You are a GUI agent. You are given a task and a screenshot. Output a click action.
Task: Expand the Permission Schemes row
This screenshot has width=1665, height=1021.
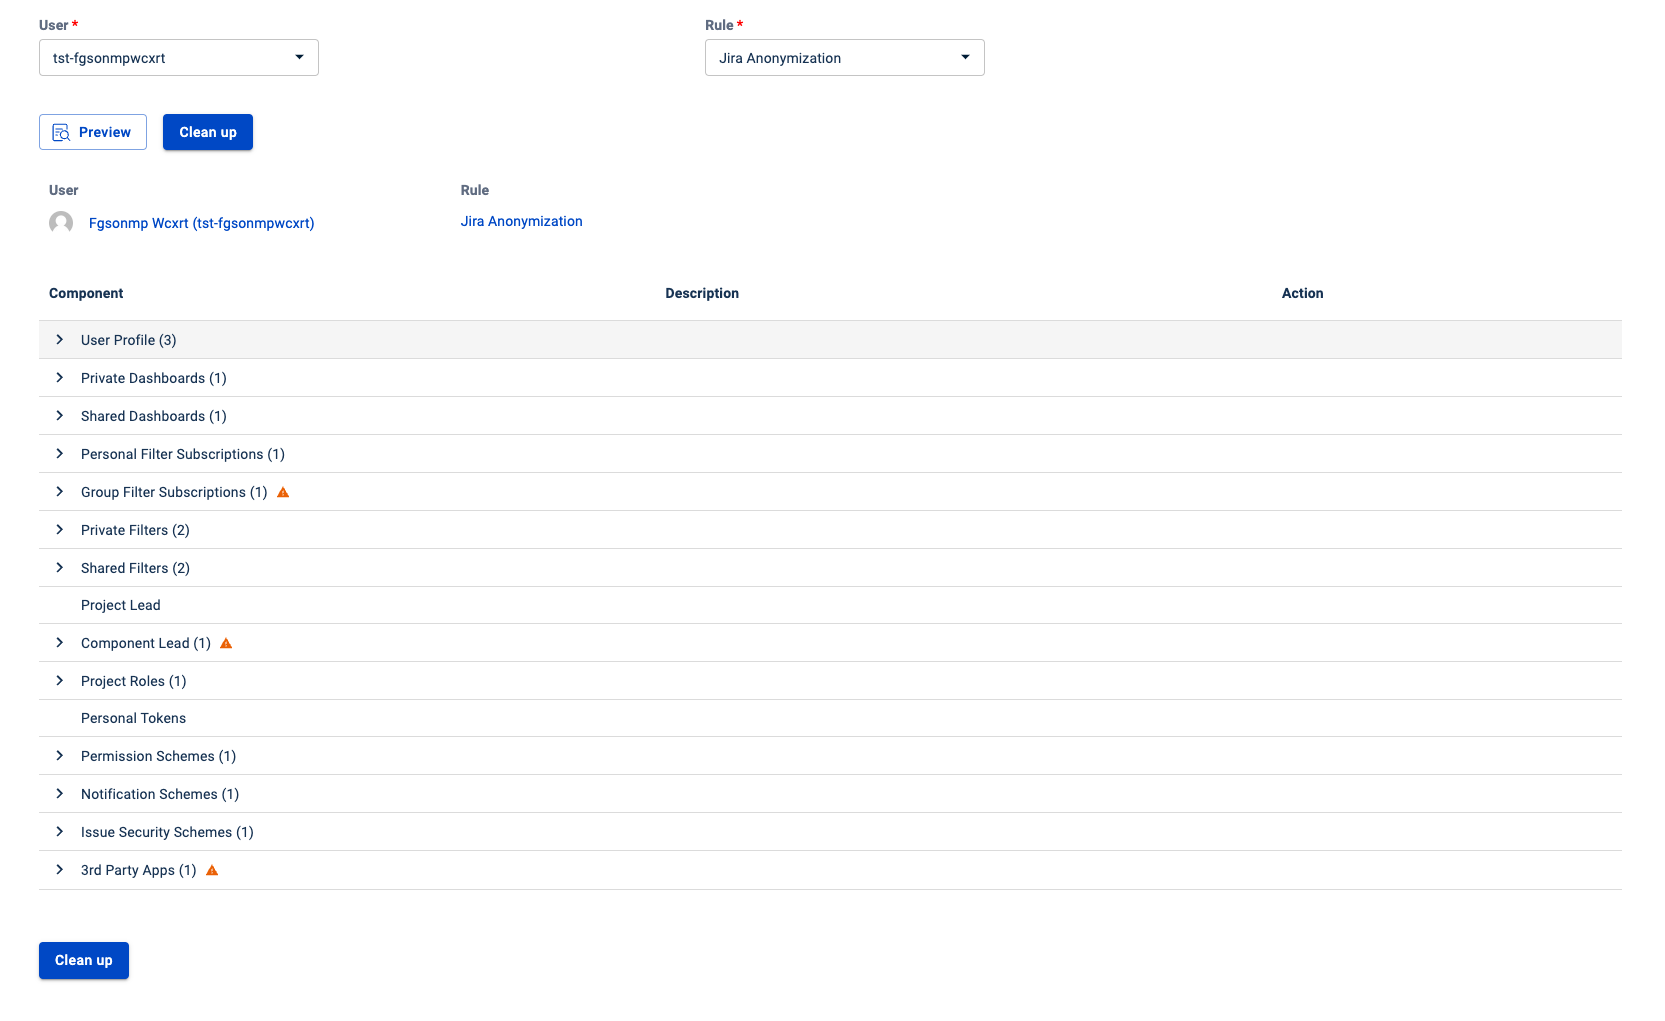pos(60,756)
